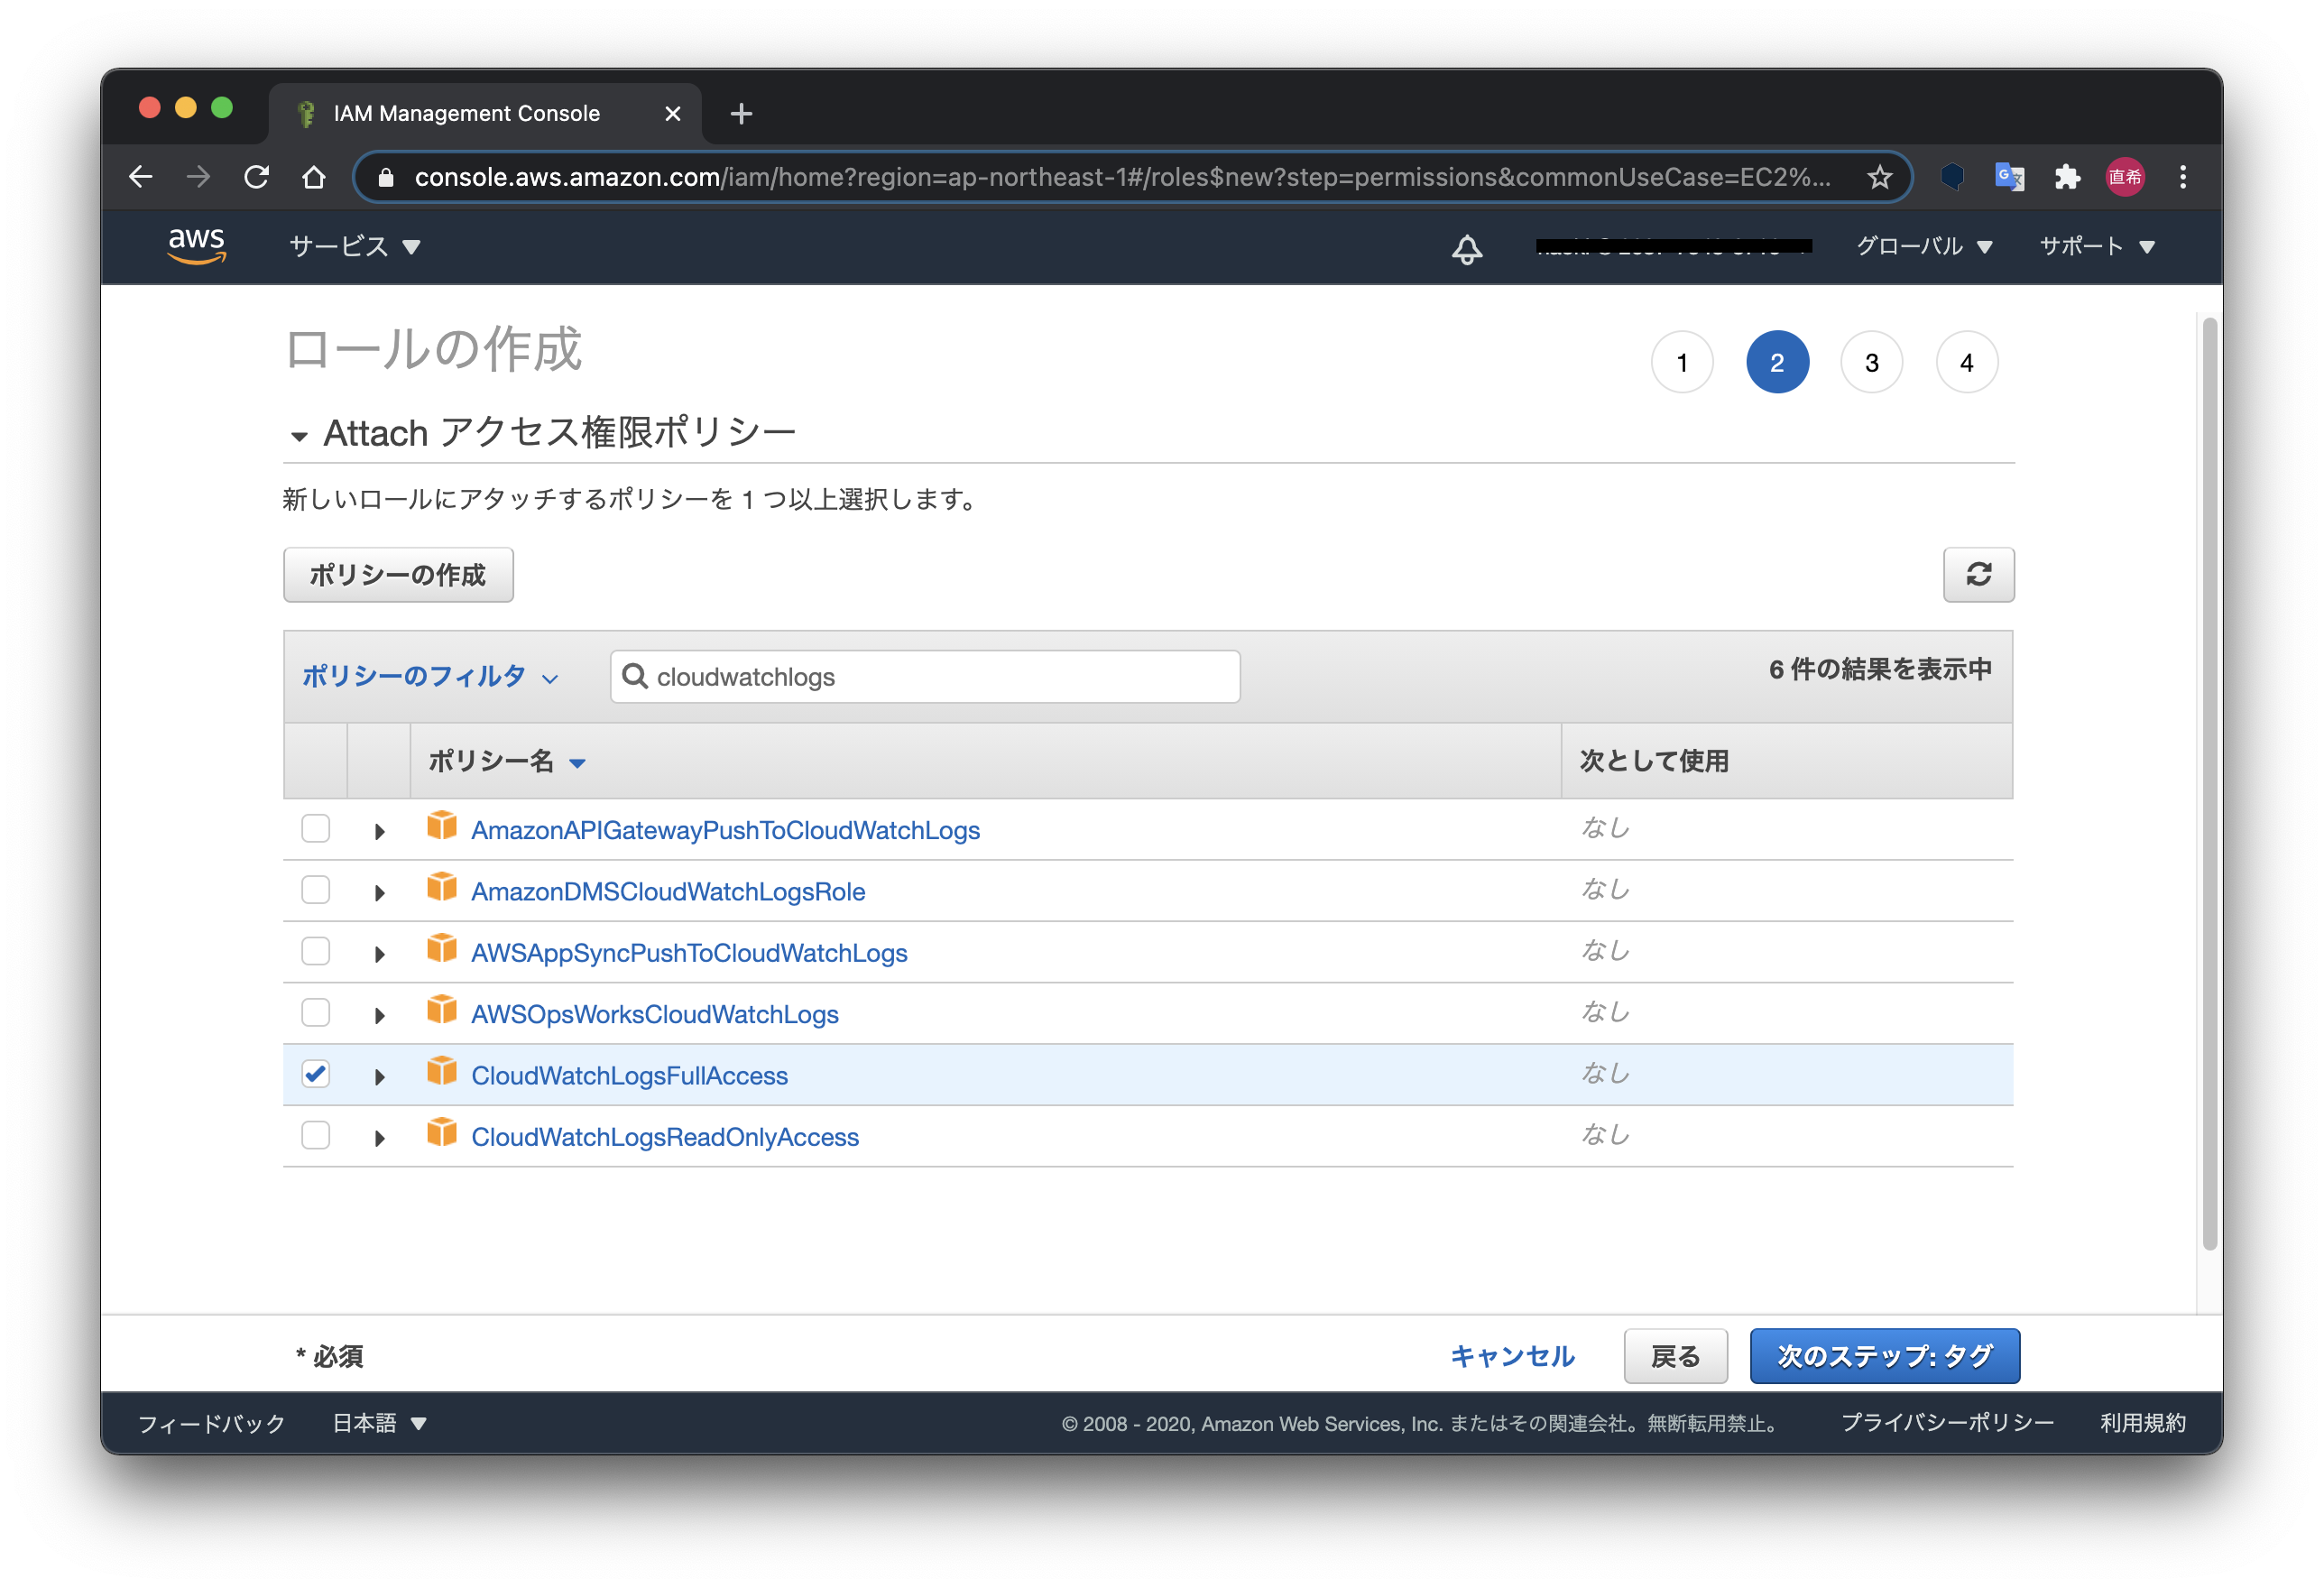Click the フィードバック footer link

pos(211,1423)
